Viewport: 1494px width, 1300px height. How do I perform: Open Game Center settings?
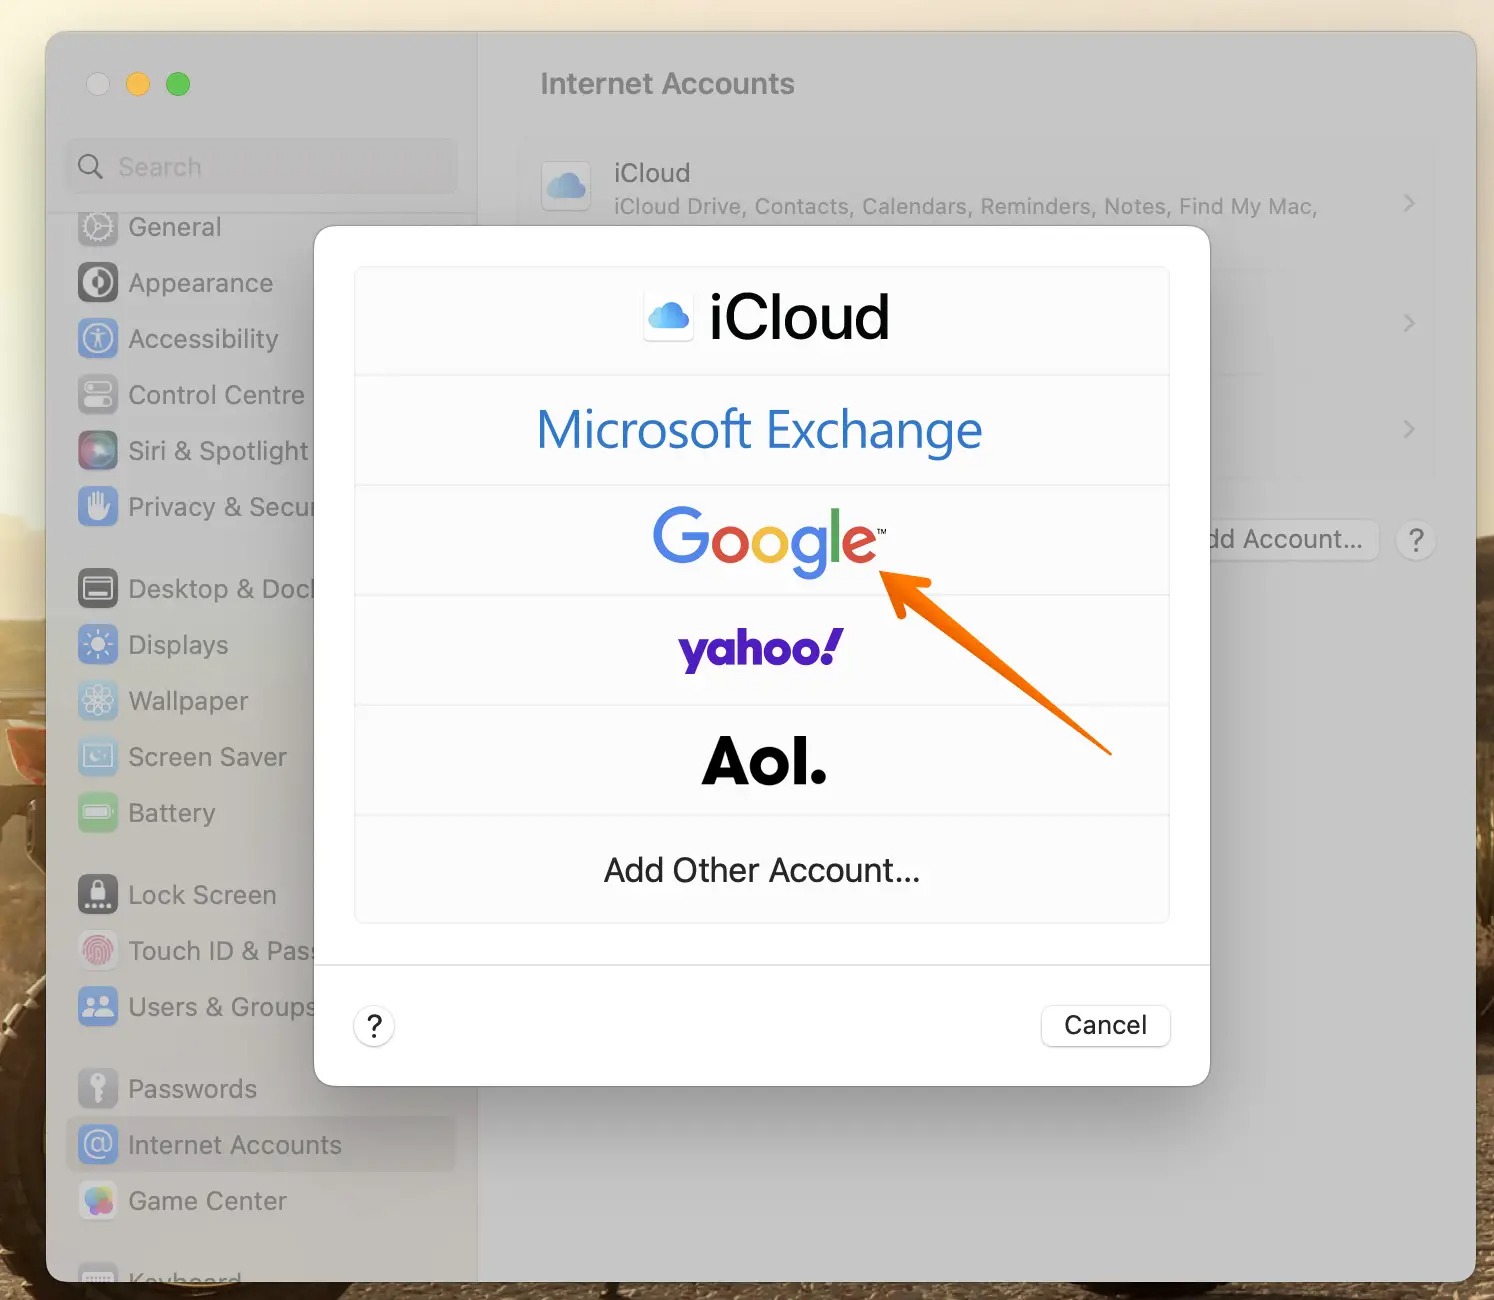pos(207,1201)
